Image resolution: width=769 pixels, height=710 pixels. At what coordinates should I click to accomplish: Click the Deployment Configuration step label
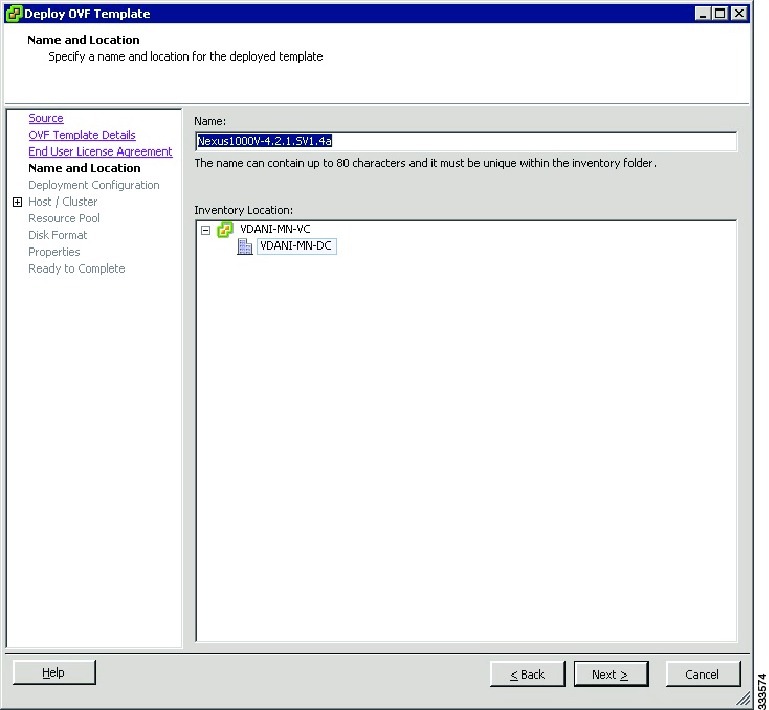[x=94, y=185]
